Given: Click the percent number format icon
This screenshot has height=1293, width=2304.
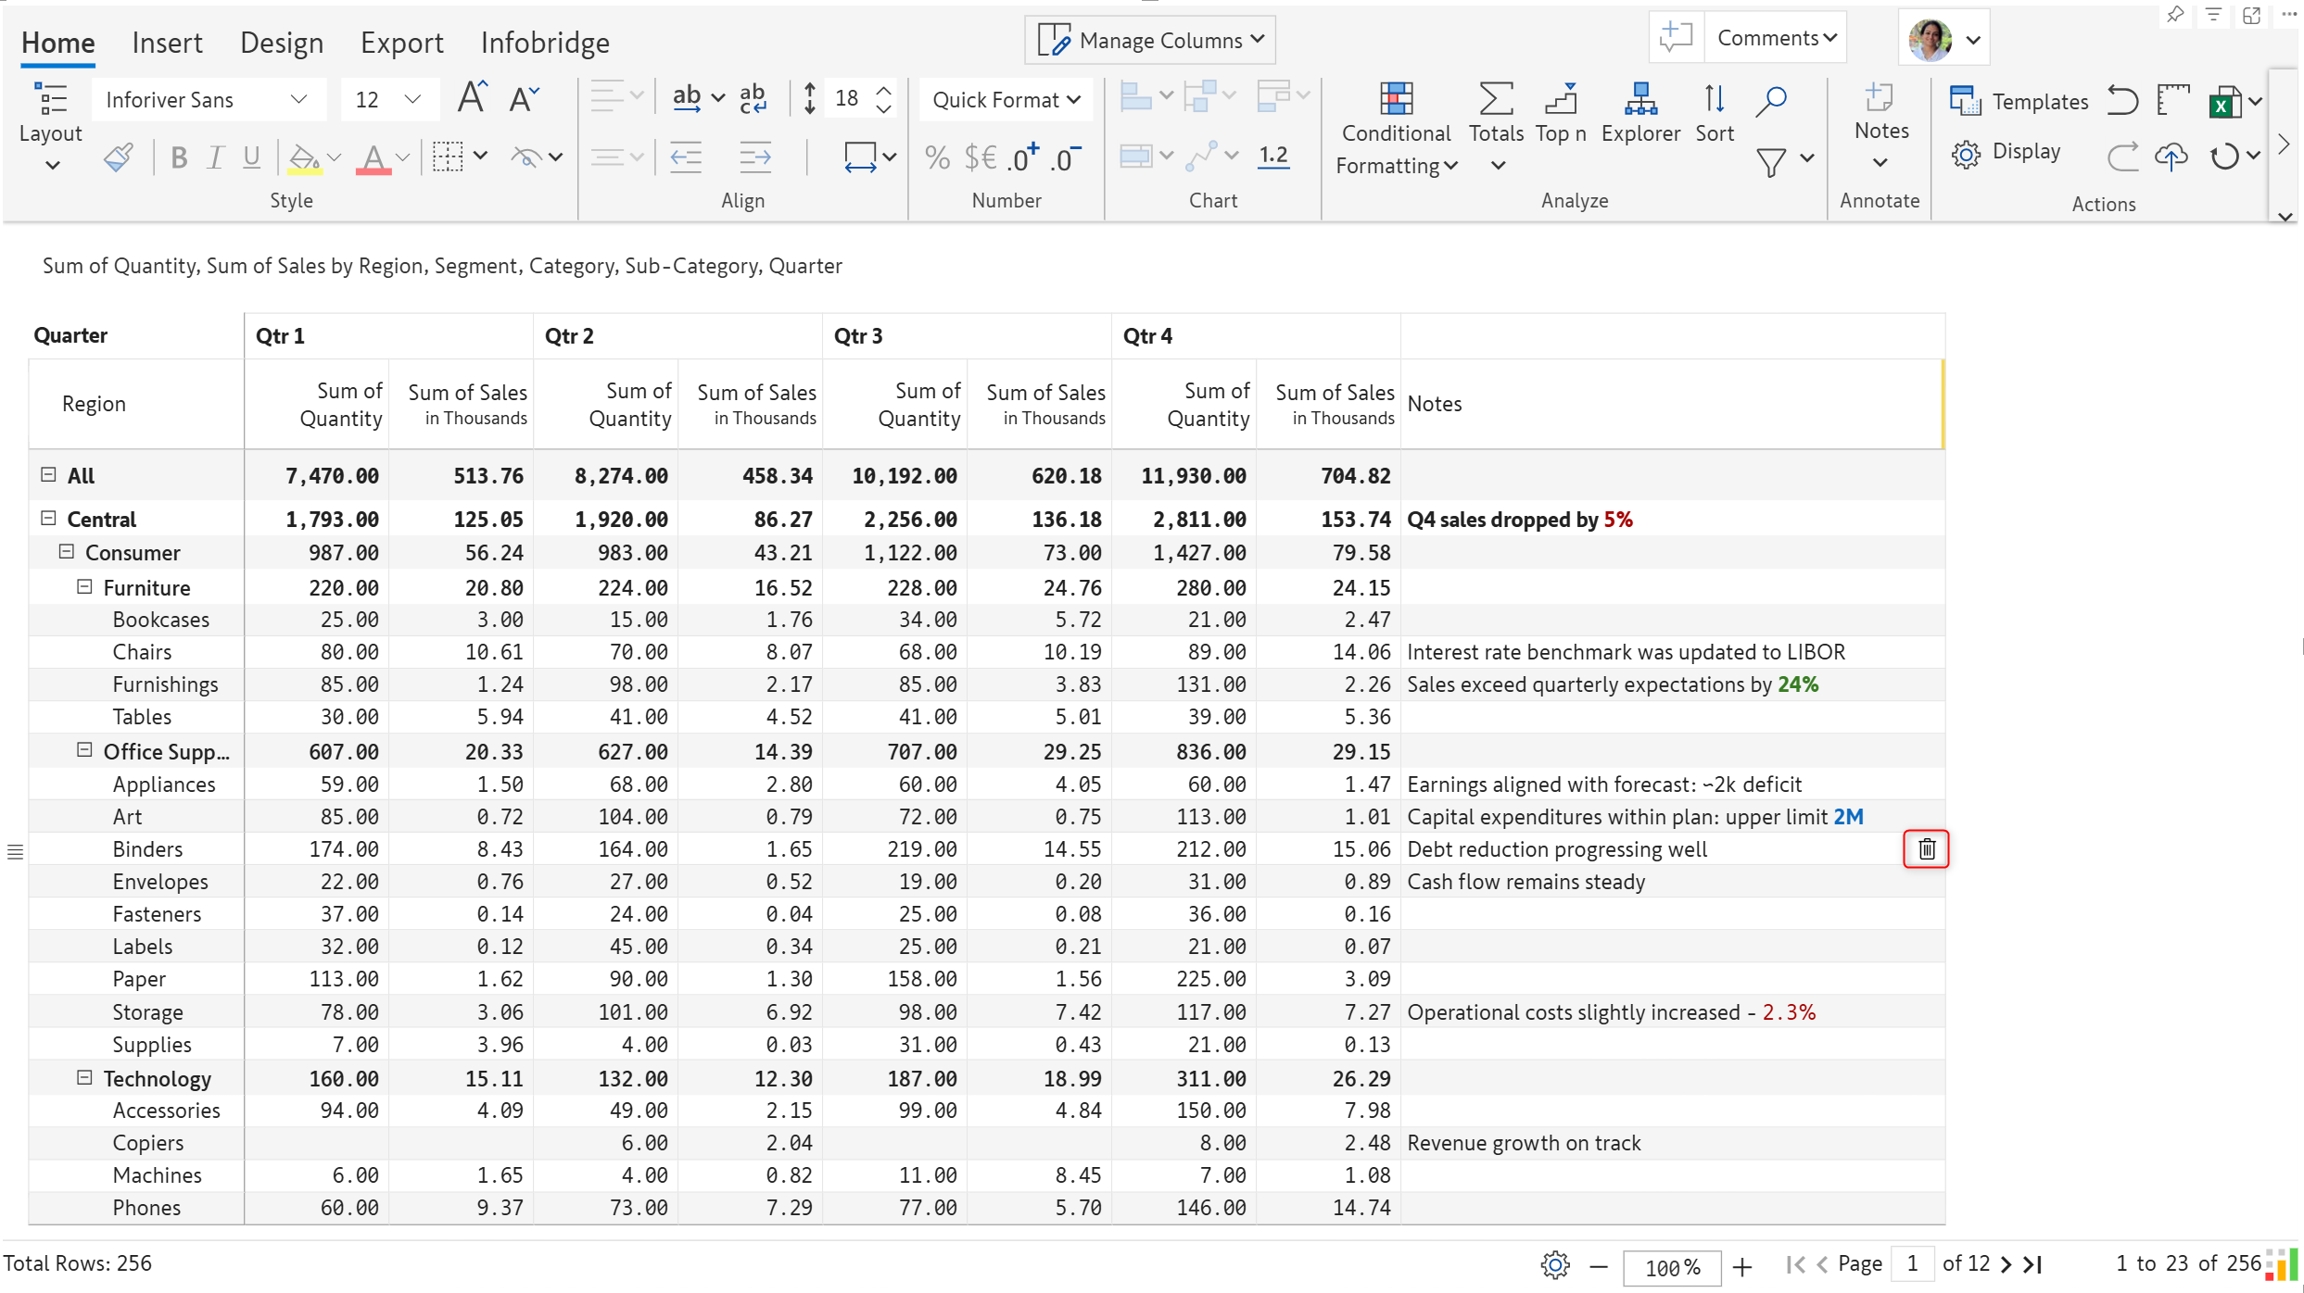Looking at the screenshot, I should coord(937,158).
